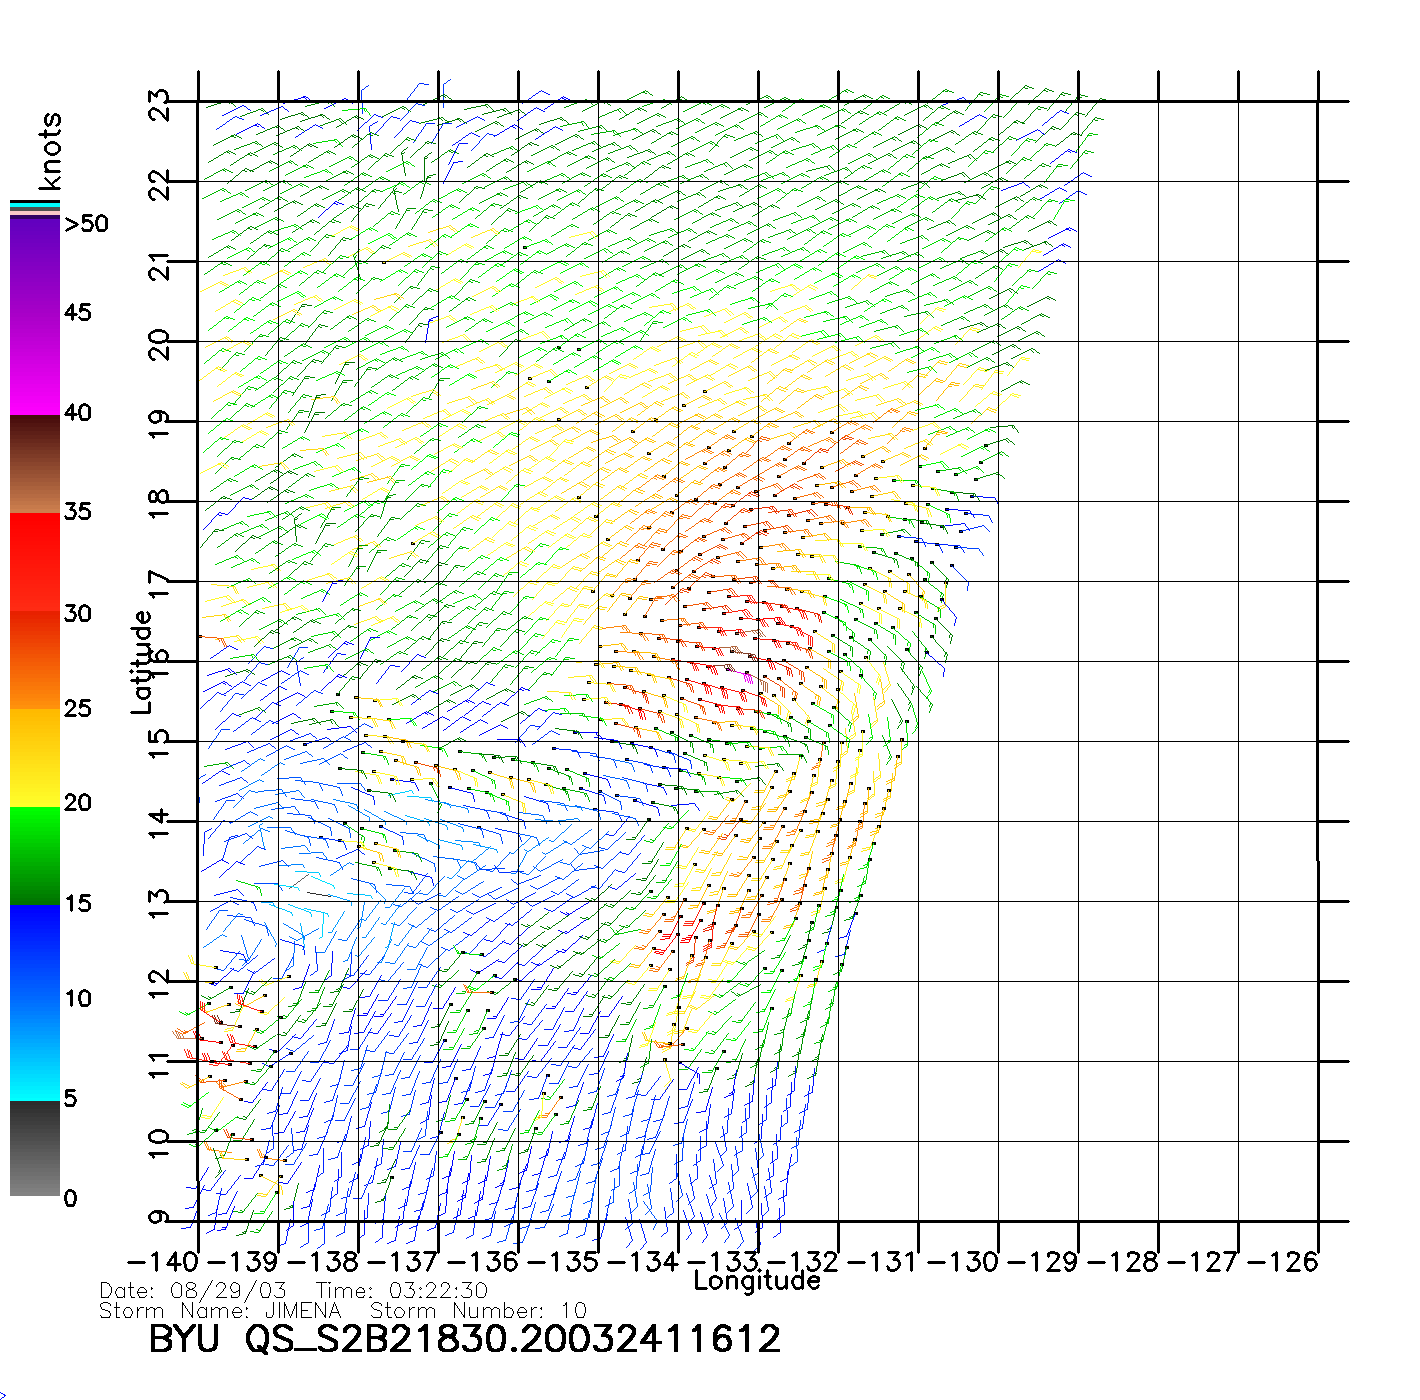Click the storm name "JIMENA" text

(x=303, y=1311)
